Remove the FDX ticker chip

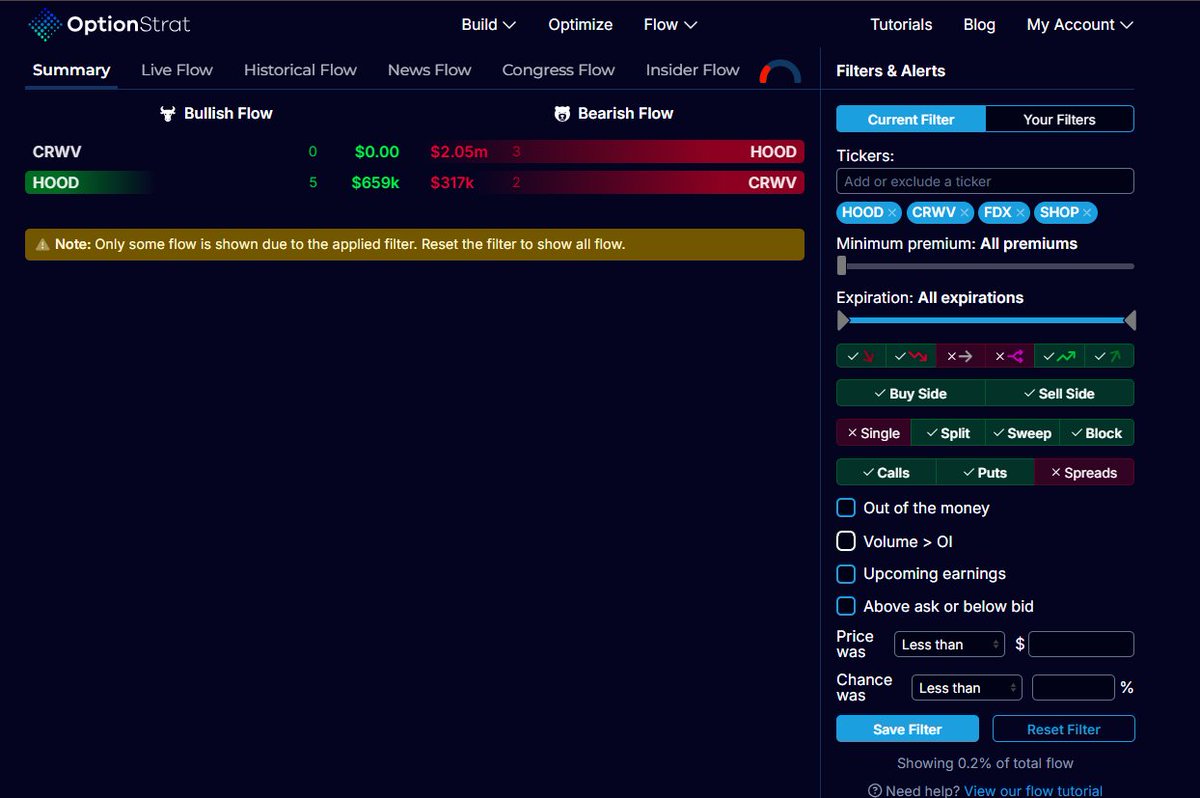point(1020,213)
